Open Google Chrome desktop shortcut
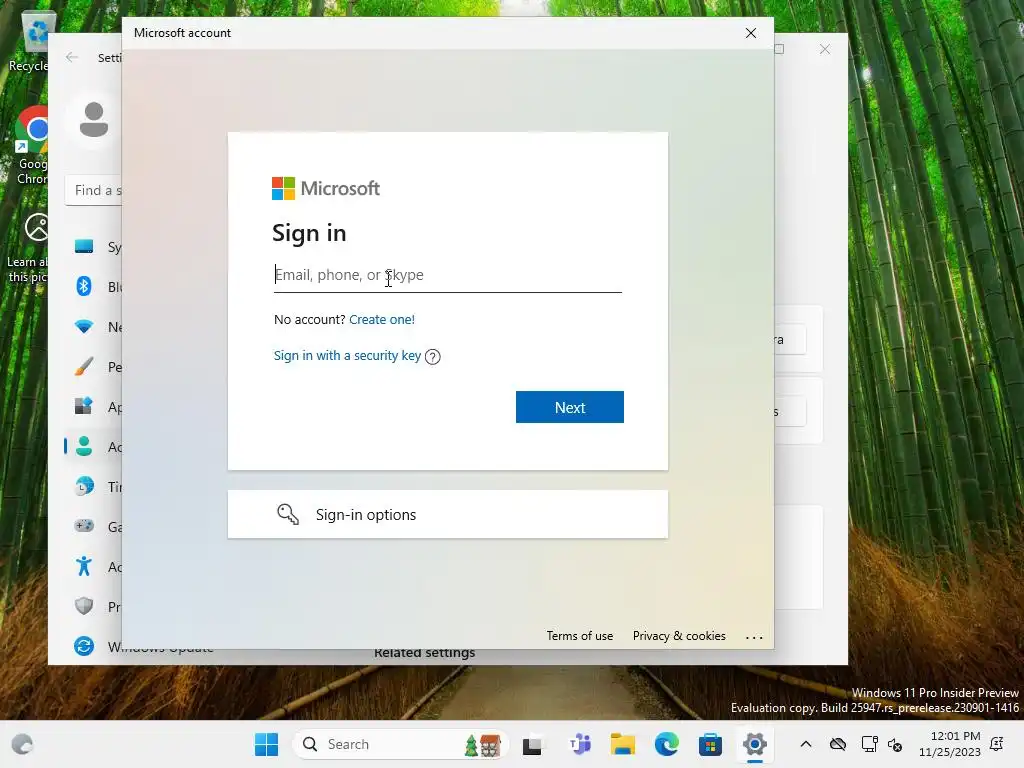 pyautogui.click(x=31, y=145)
